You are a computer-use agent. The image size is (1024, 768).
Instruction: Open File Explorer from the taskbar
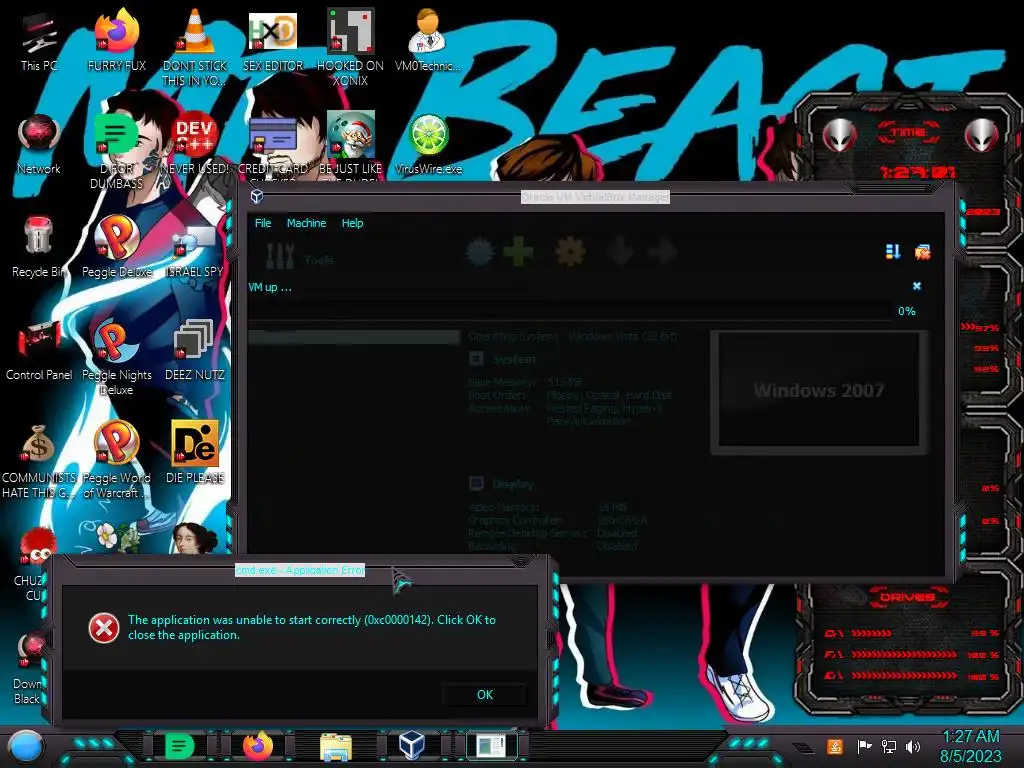pyautogui.click(x=336, y=747)
